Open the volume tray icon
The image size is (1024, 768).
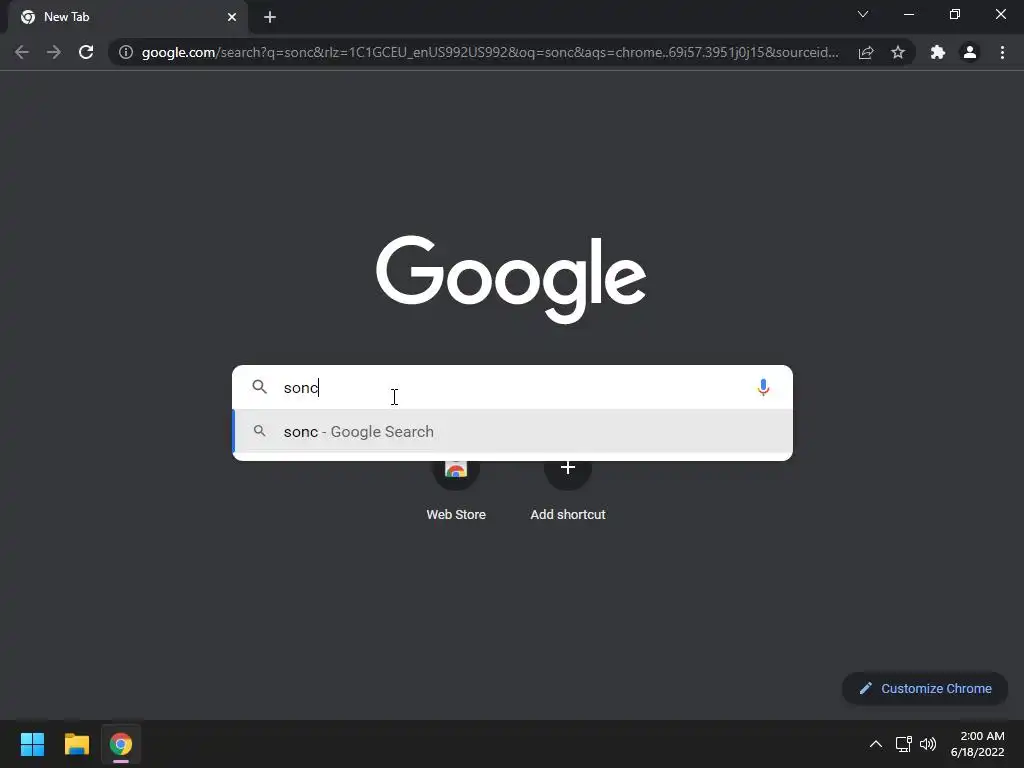[927, 744]
